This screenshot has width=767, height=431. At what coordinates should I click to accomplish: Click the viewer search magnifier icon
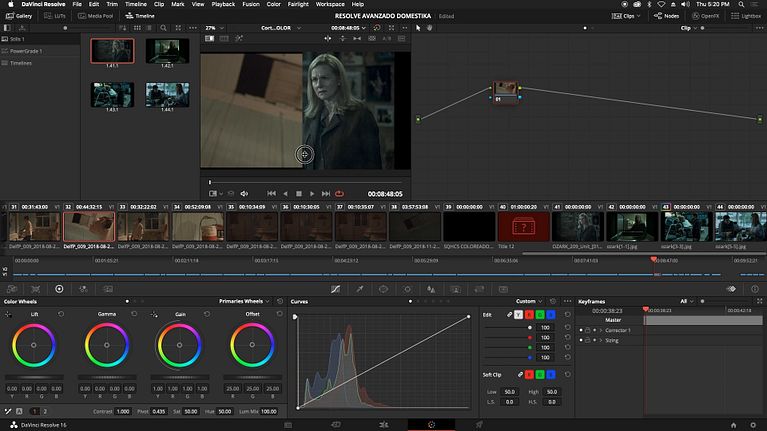[x=163, y=28]
